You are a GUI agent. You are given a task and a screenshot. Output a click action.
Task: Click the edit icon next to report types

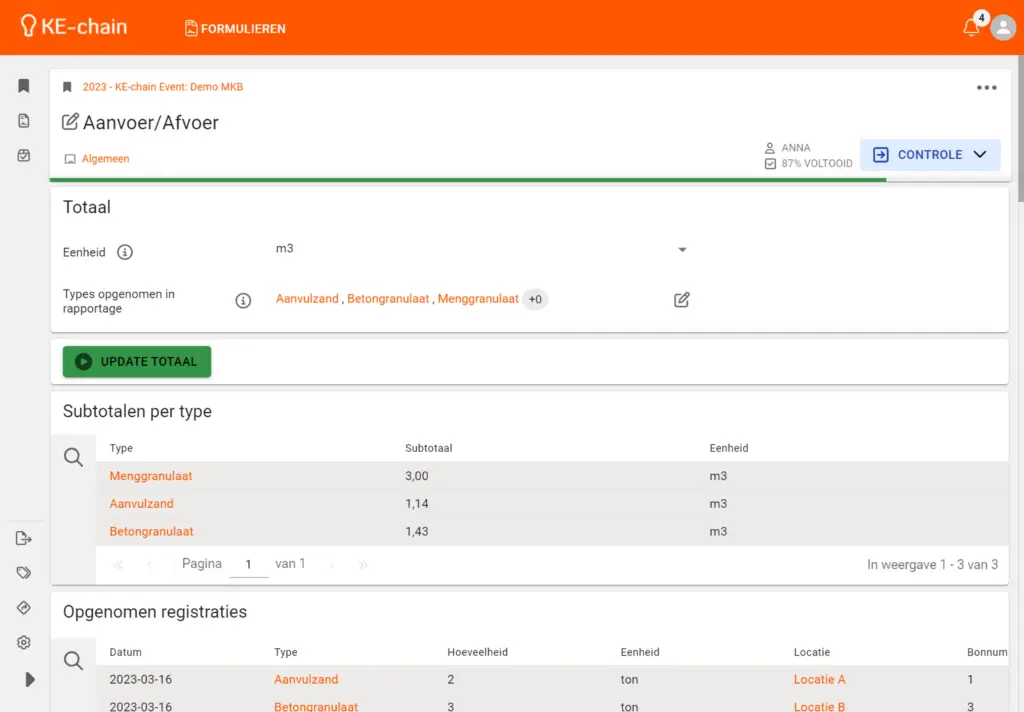(682, 299)
